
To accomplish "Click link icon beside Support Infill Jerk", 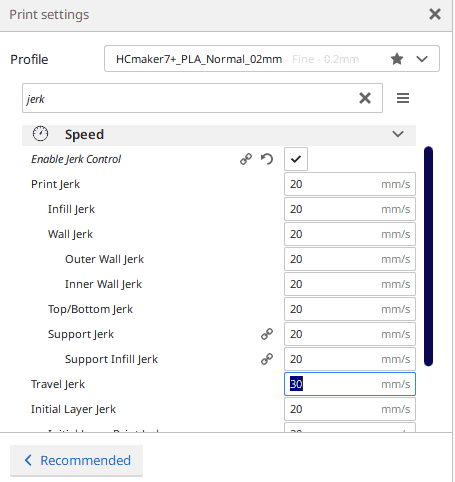I will 267,359.
